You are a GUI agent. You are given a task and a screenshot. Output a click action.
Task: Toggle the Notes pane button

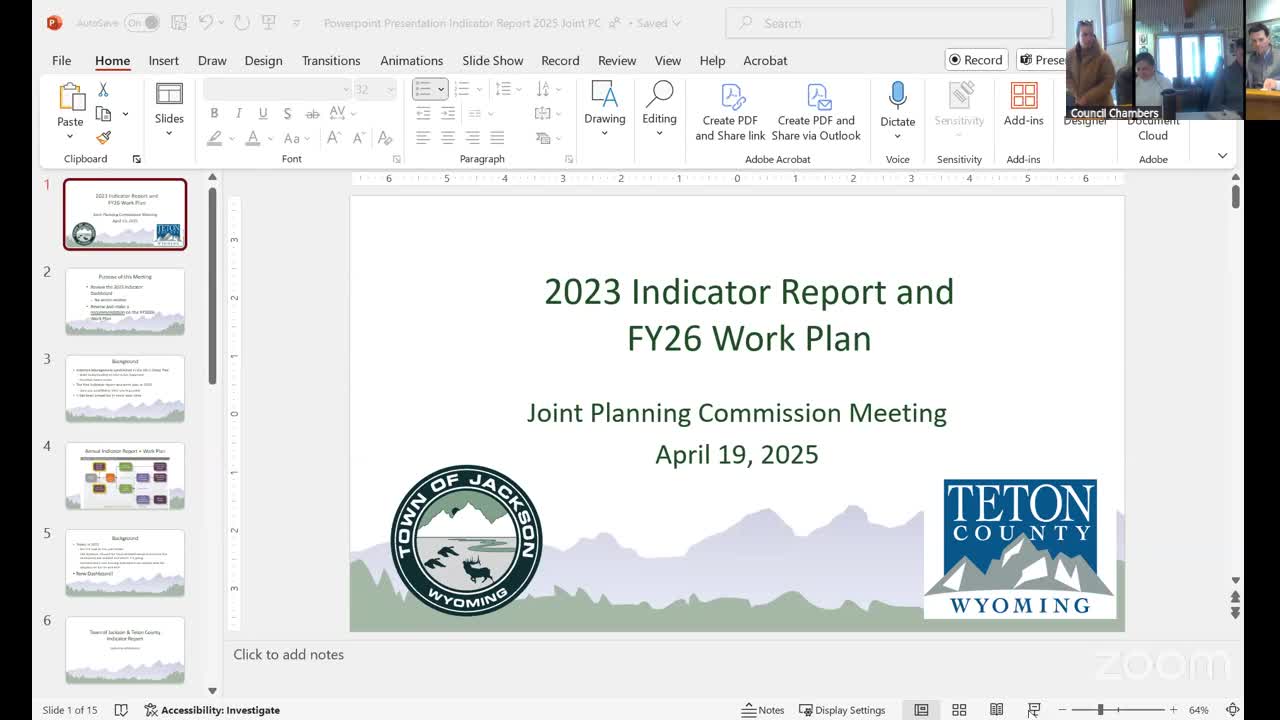click(762, 710)
